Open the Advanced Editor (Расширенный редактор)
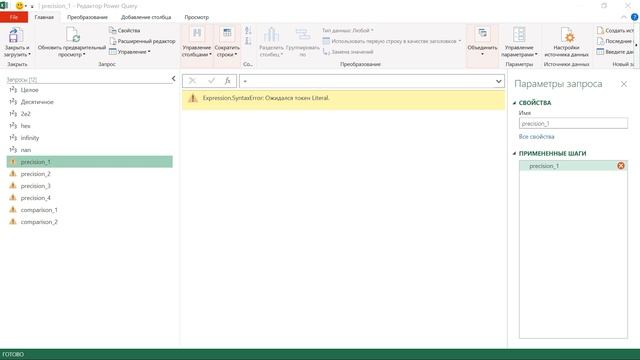Screen dimensions: 640x360 point(142,41)
